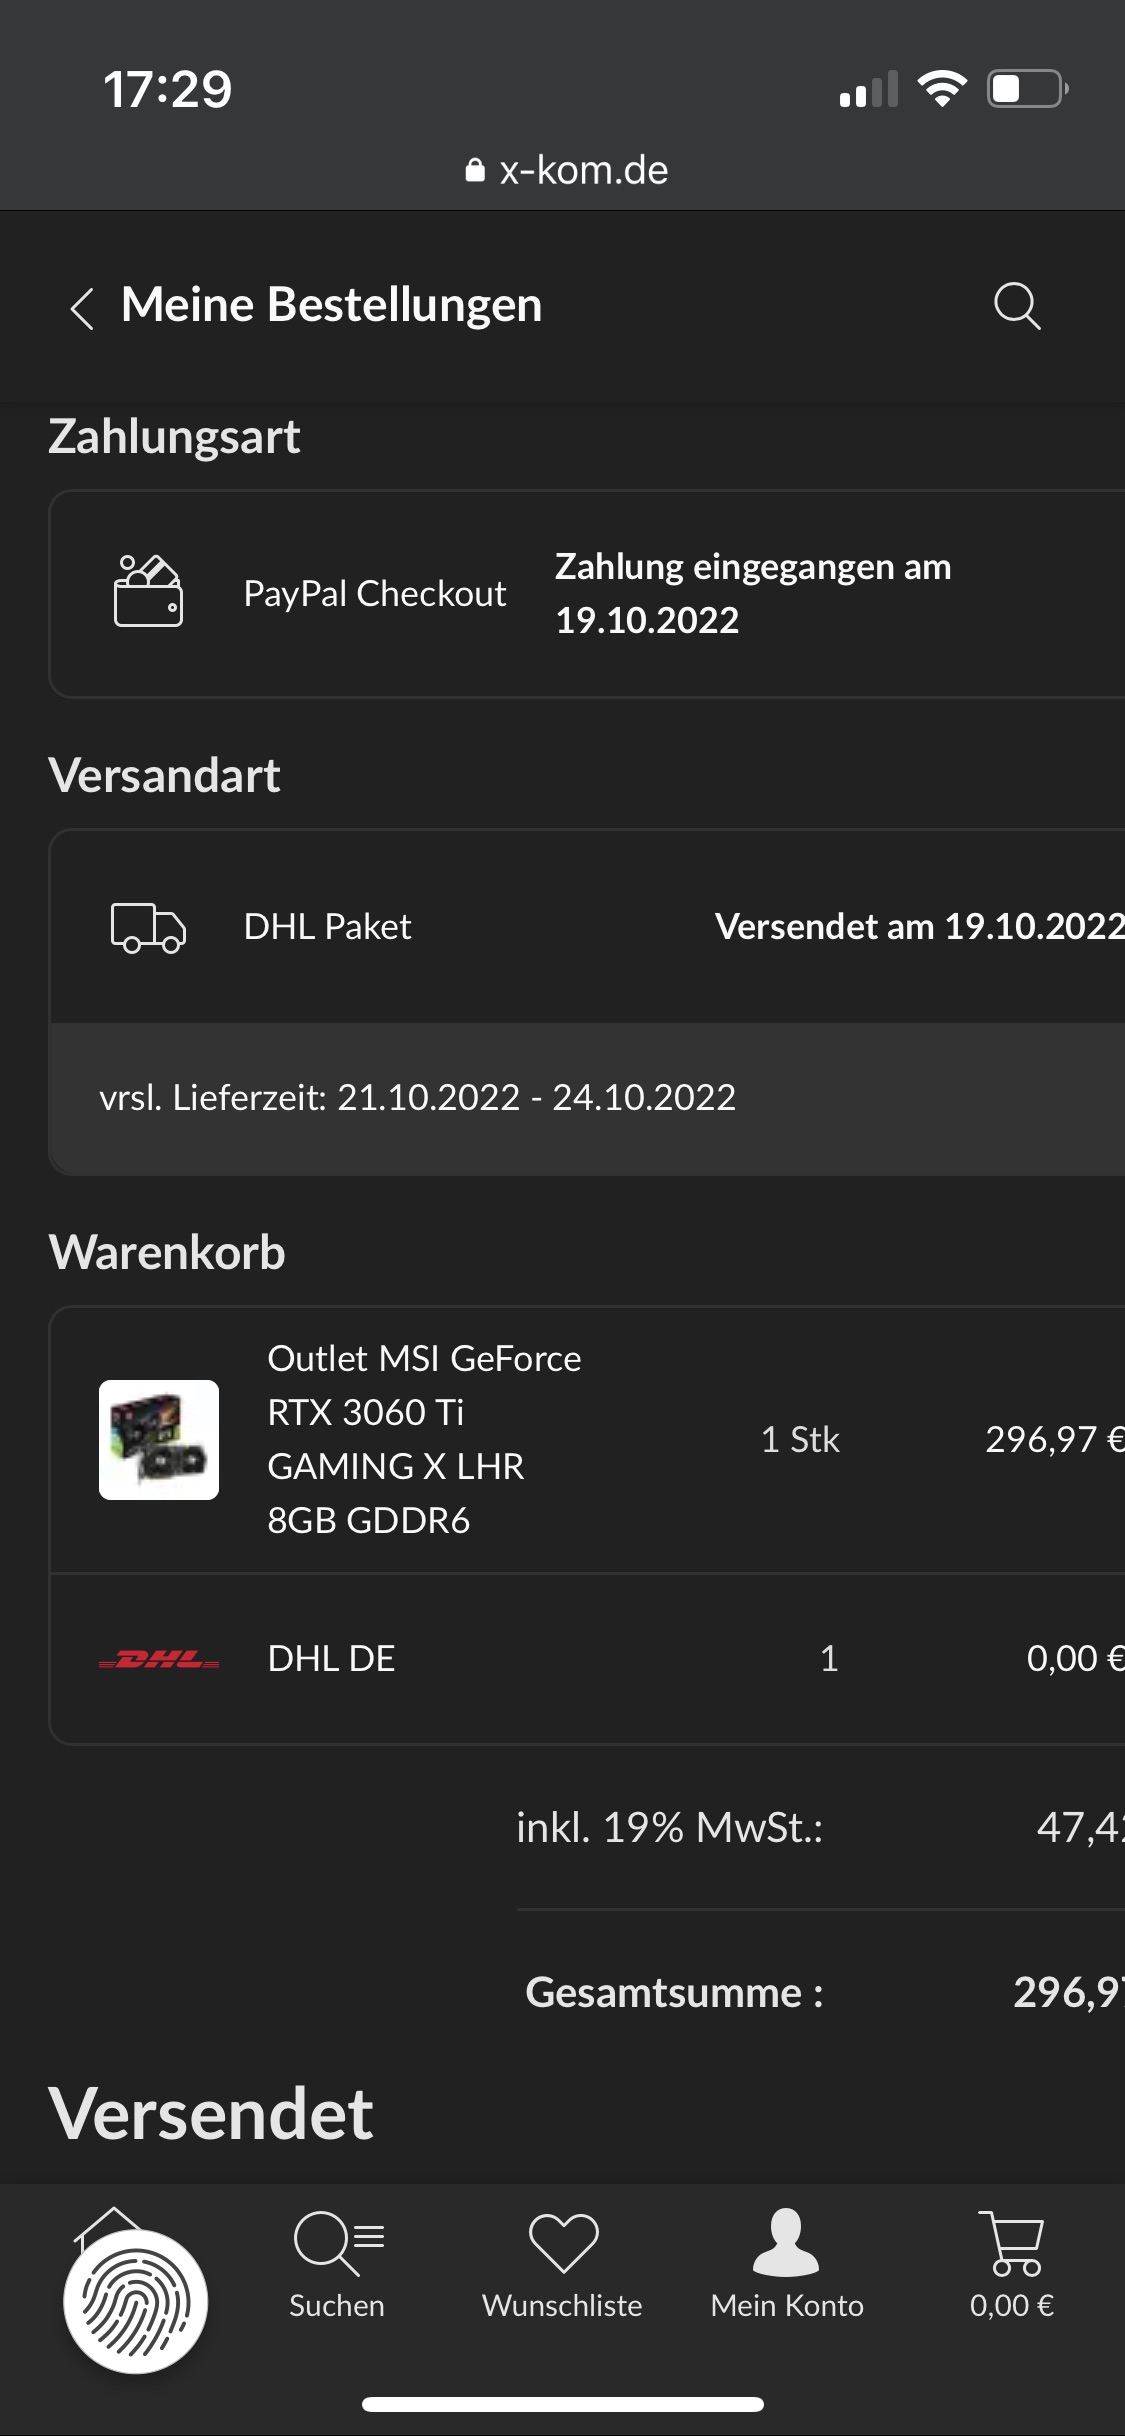
Task: Tap the wallet payment icon beside PayPal Checkout
Action: point(148,592)
